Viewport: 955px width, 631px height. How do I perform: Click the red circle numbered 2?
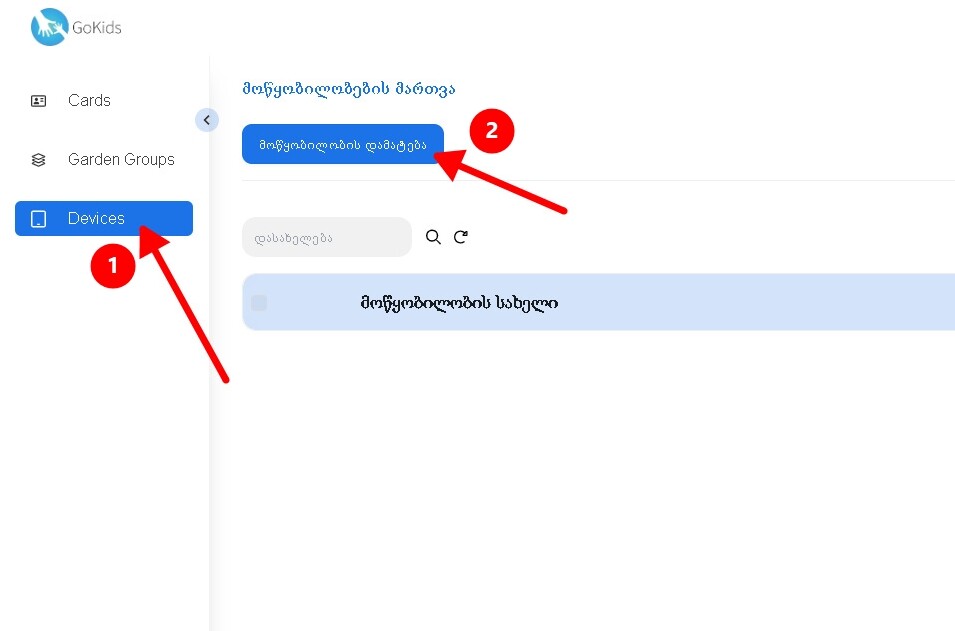point(492,131)
